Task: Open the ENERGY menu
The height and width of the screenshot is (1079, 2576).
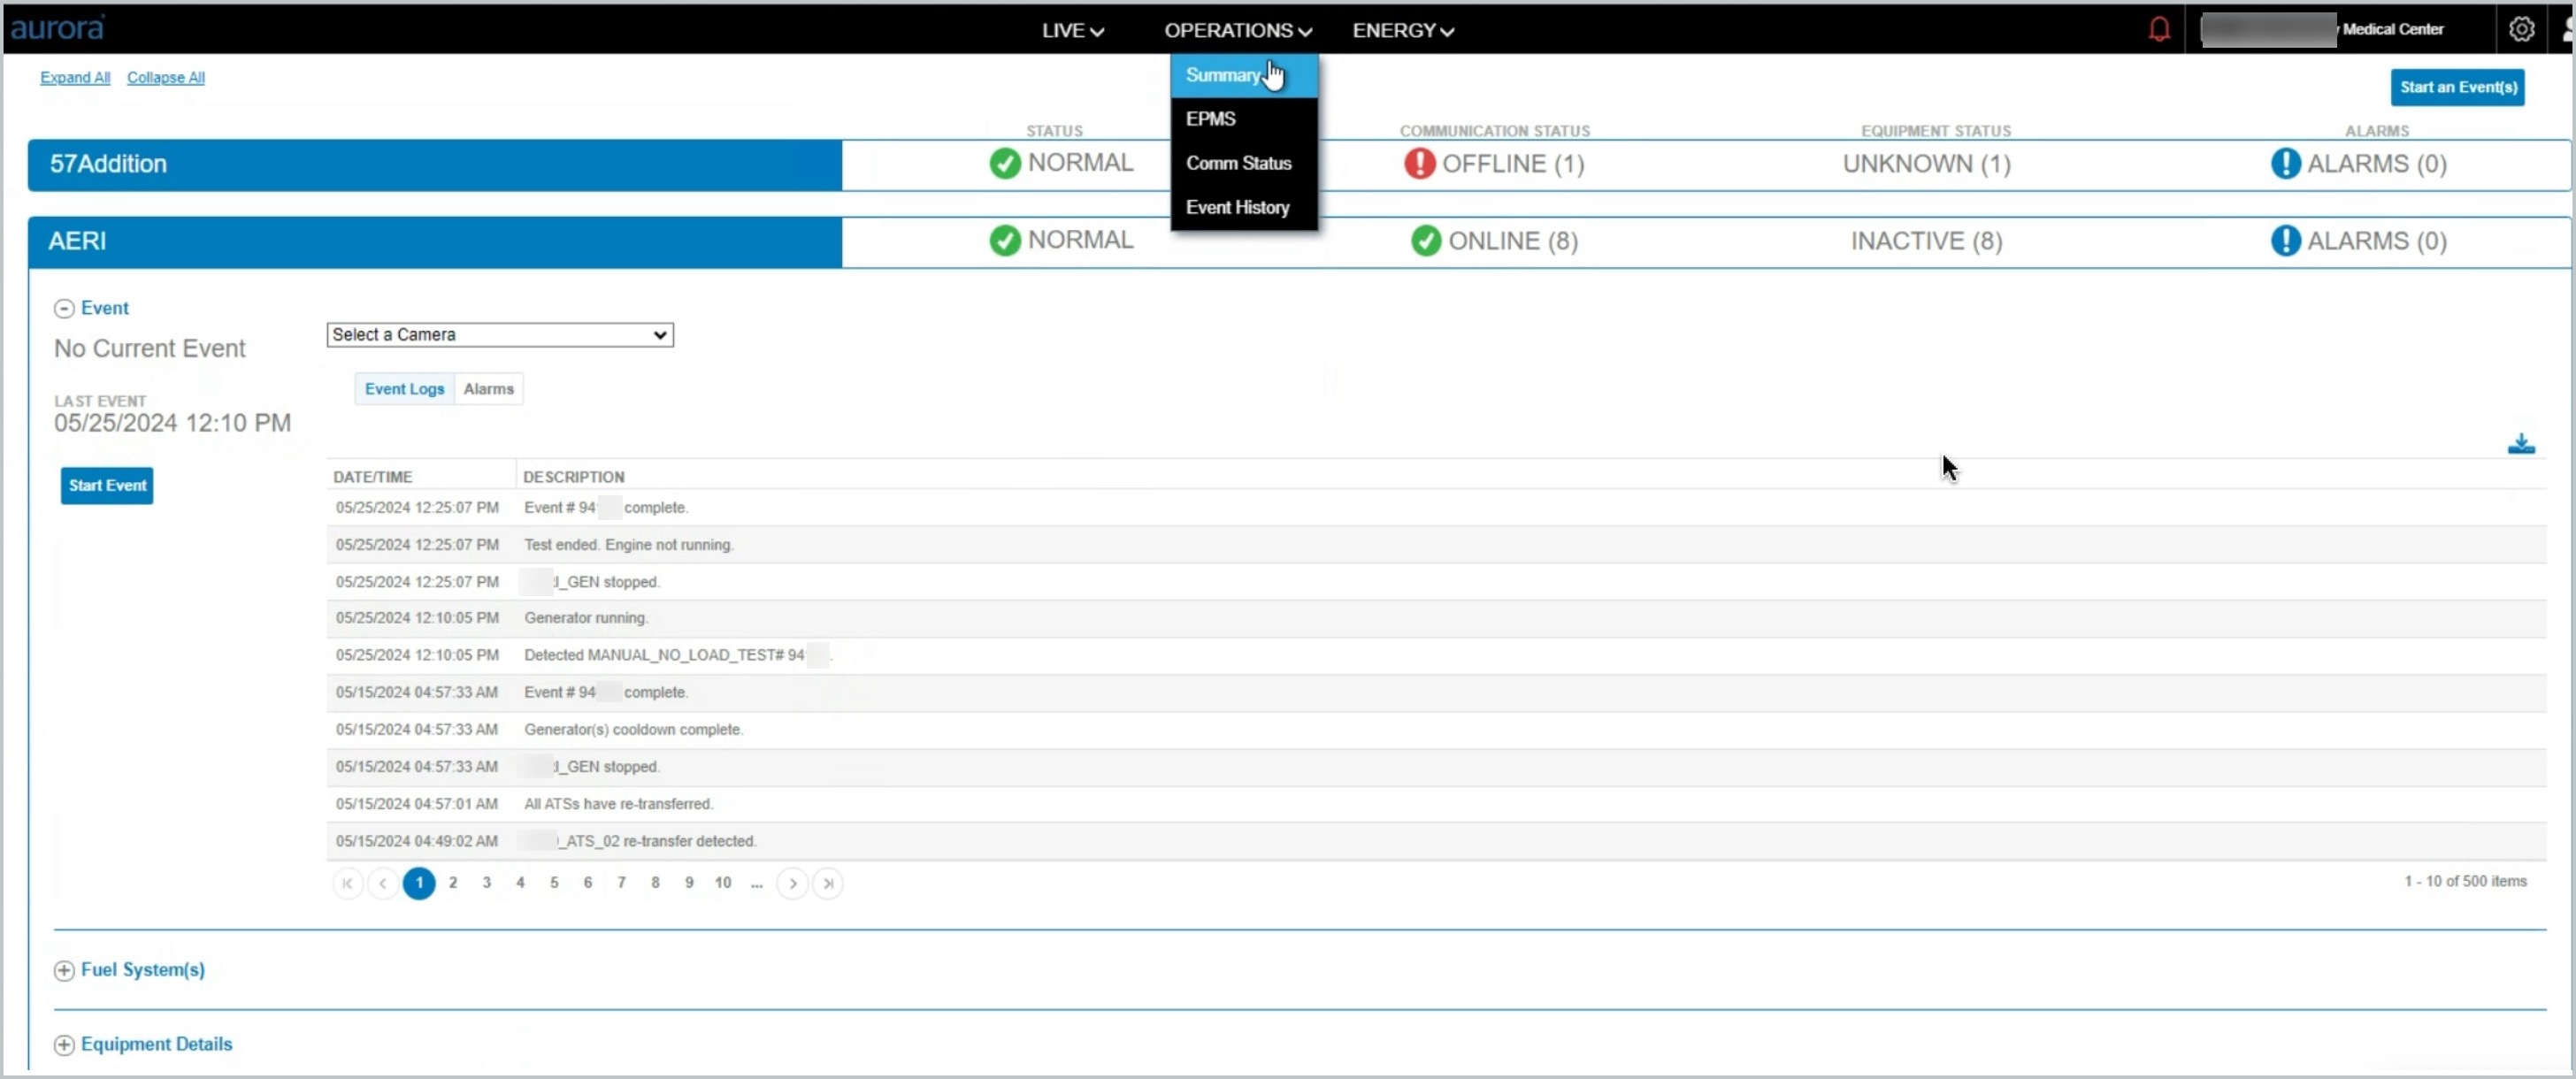Action: 1402,31
